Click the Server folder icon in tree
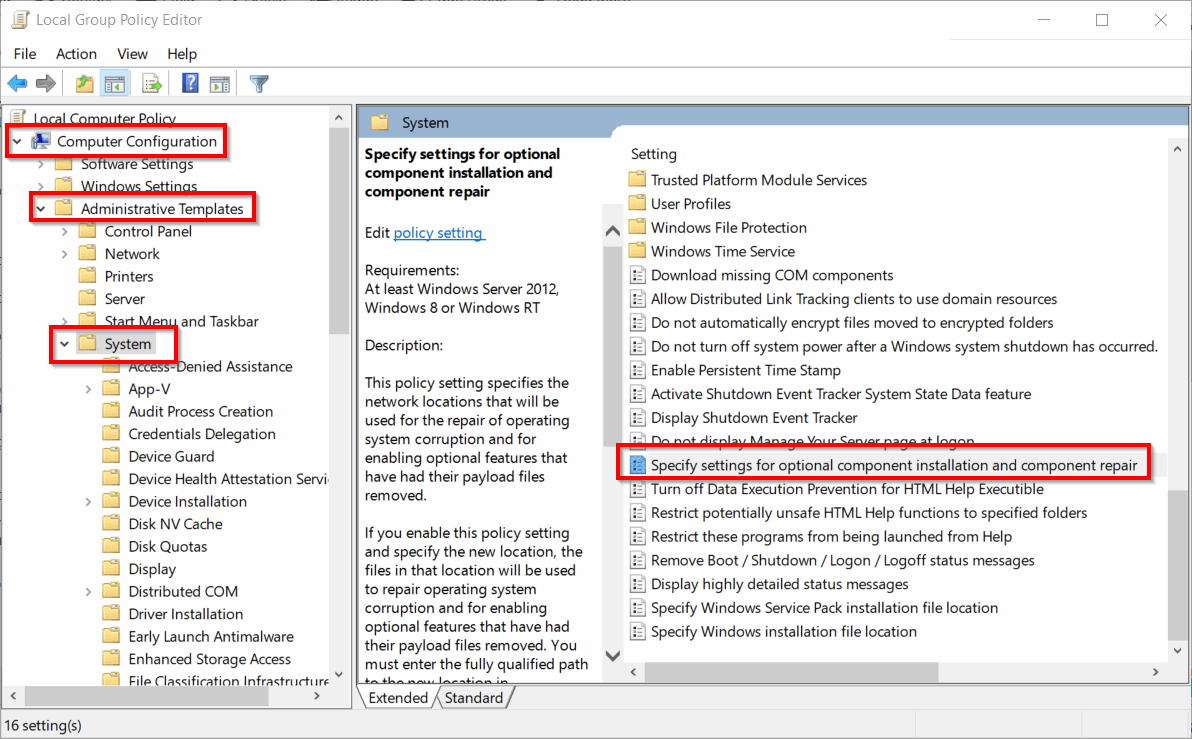 [87, 299]
